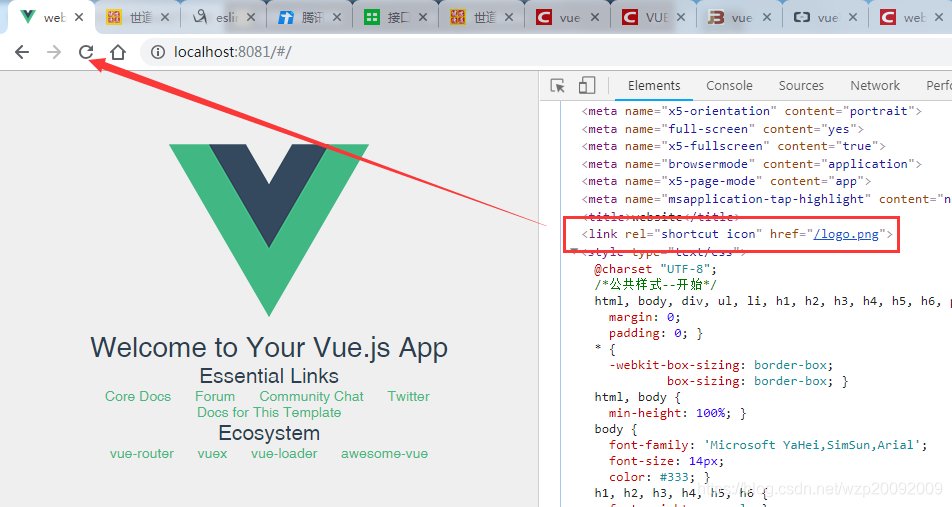Select the meta x5-orientation line
952x507 pixels.
(x=752, y=111)
